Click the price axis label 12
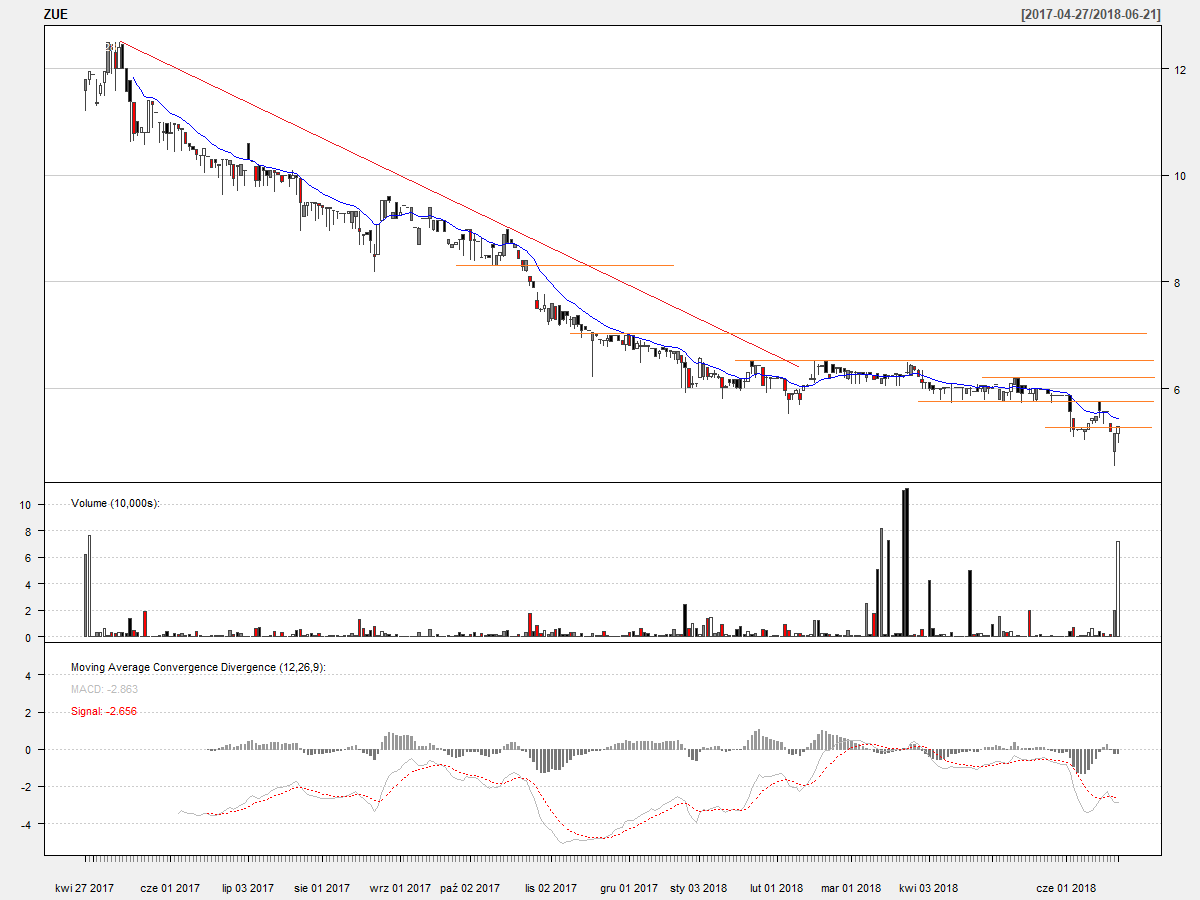Viewport: 1200px width, 900px height. pyautogui.click(x=1180, y=69)
